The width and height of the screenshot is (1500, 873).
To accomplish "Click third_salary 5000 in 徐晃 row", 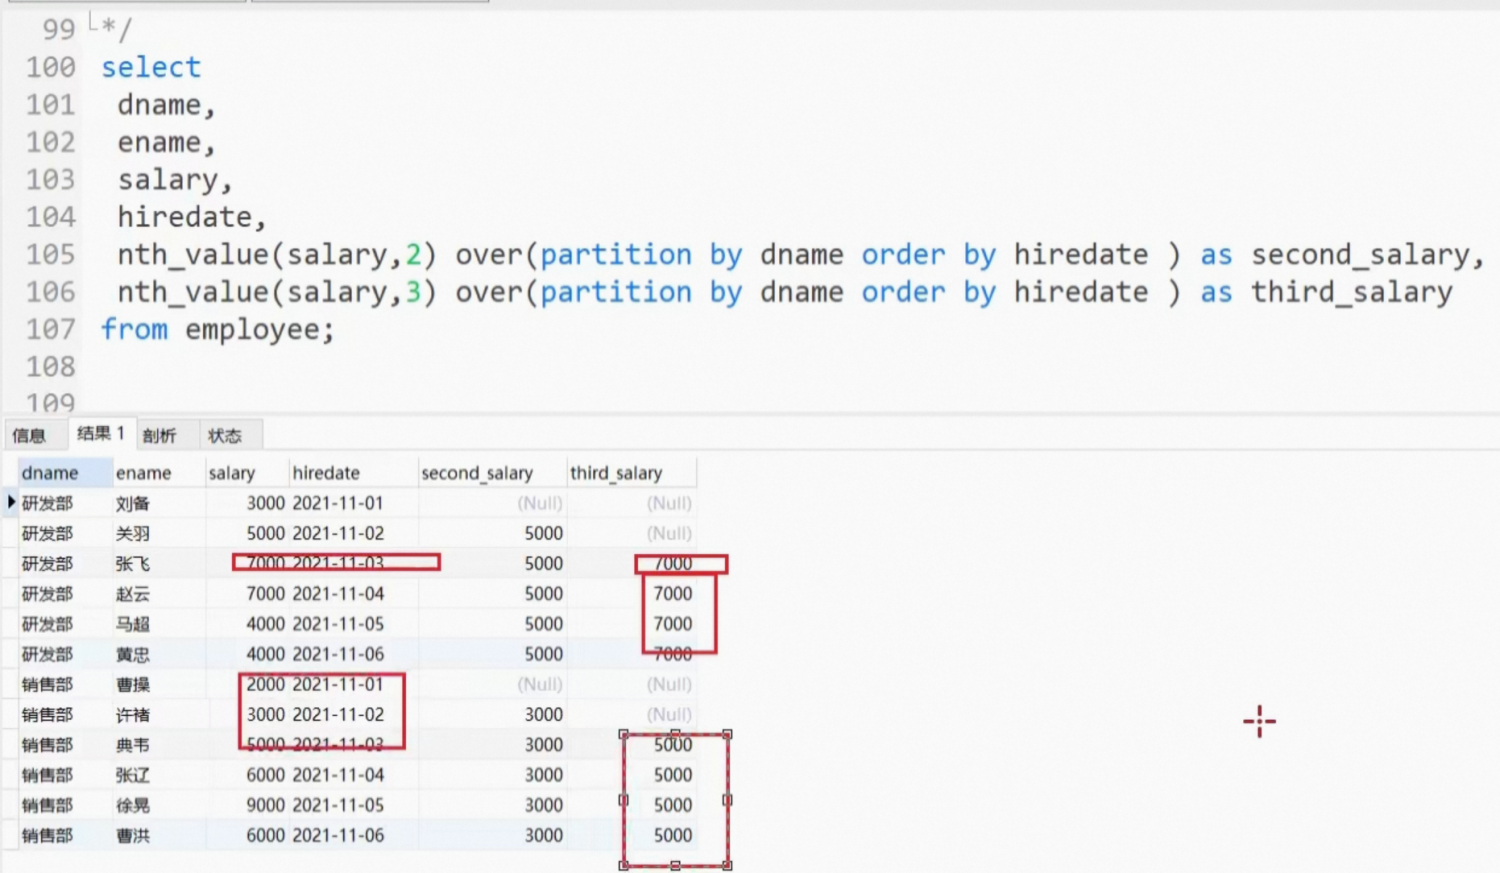I will 673,805.
